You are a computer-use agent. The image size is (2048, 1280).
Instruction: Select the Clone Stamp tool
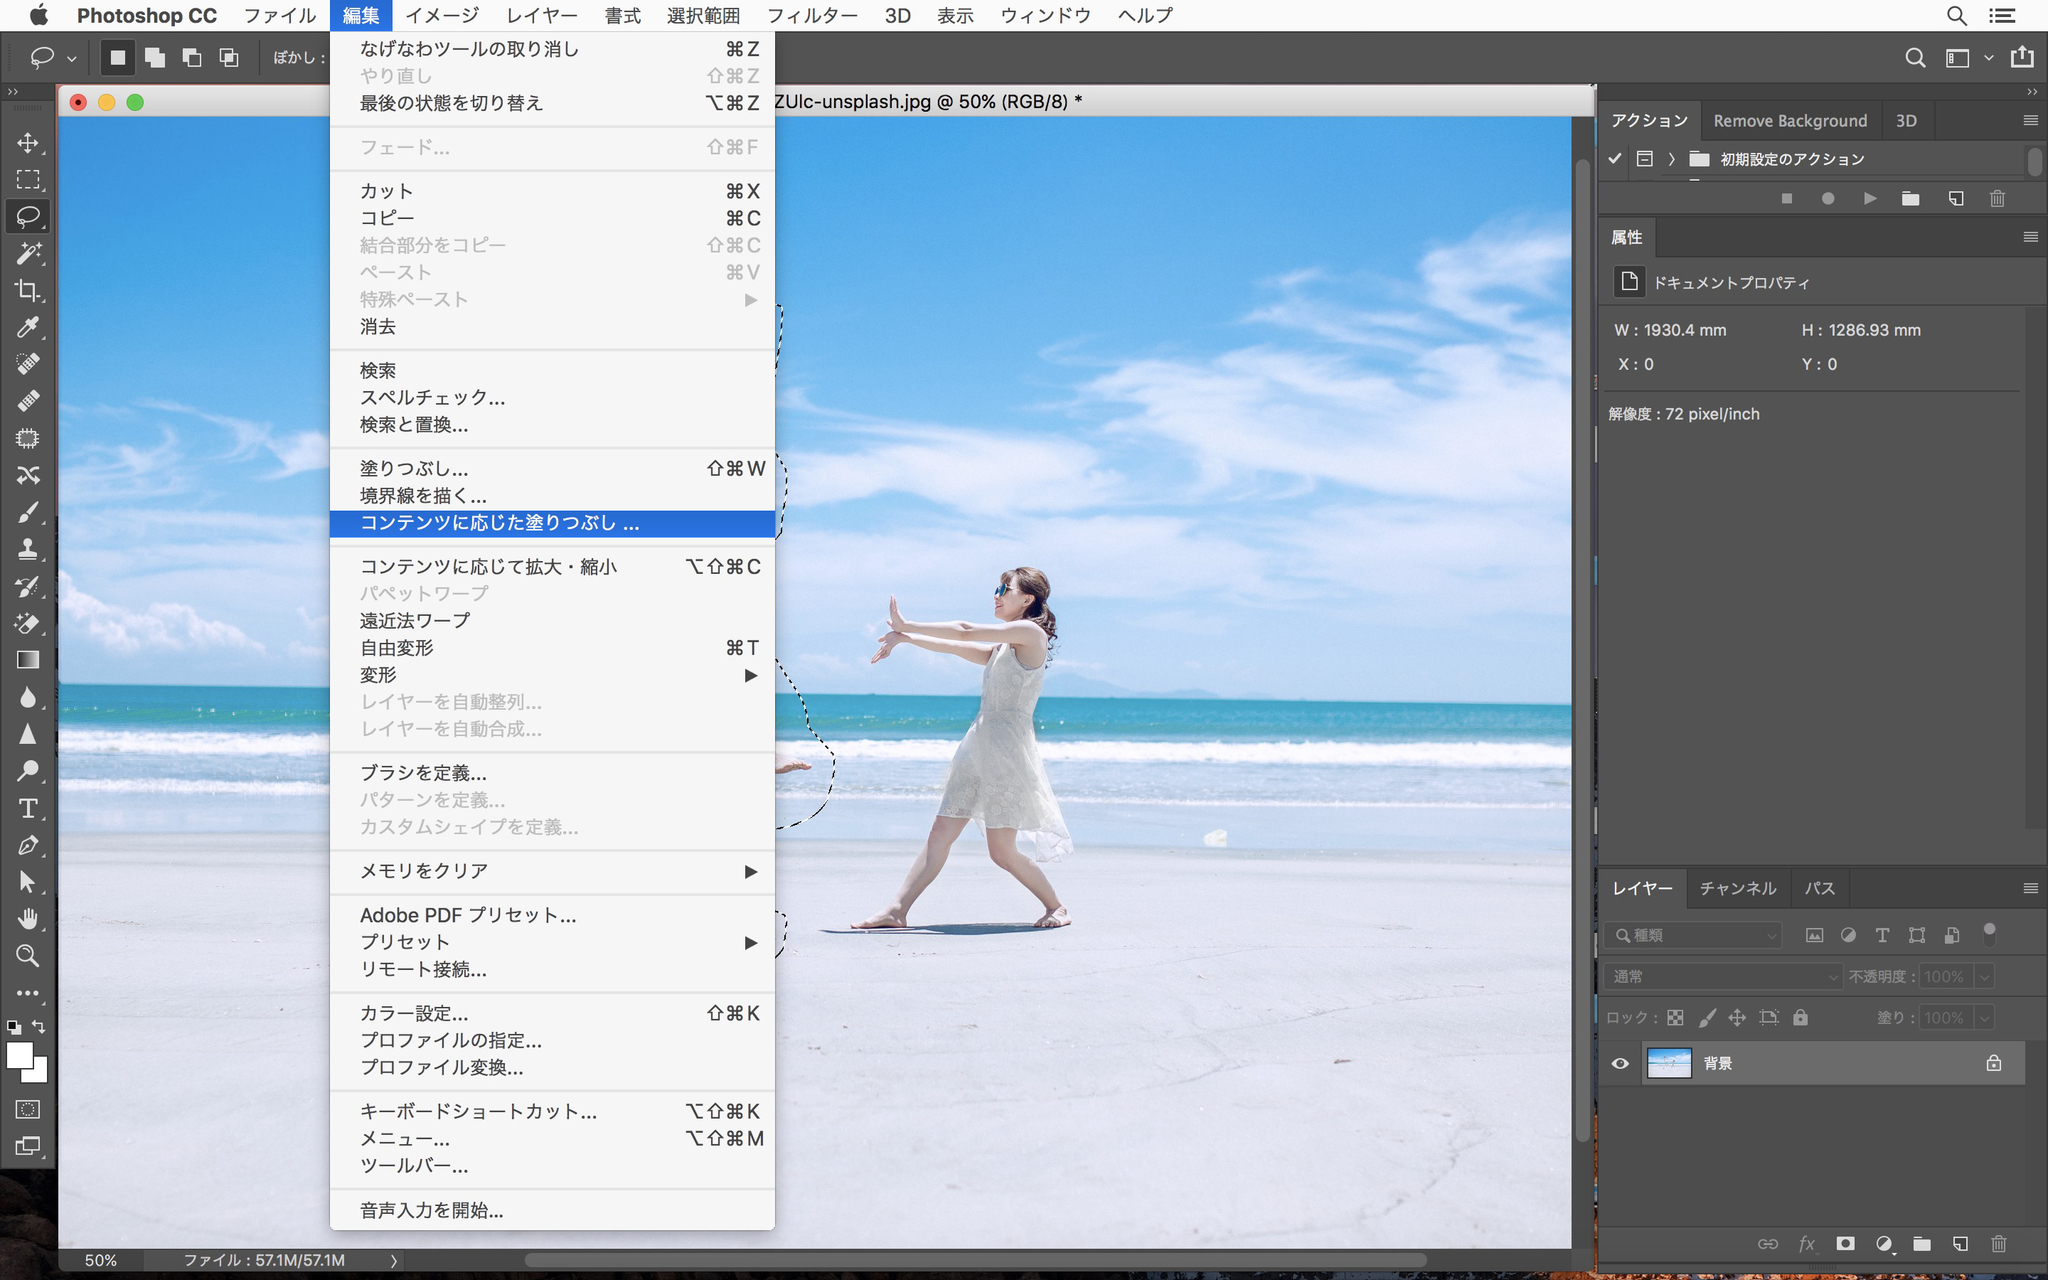27,550
